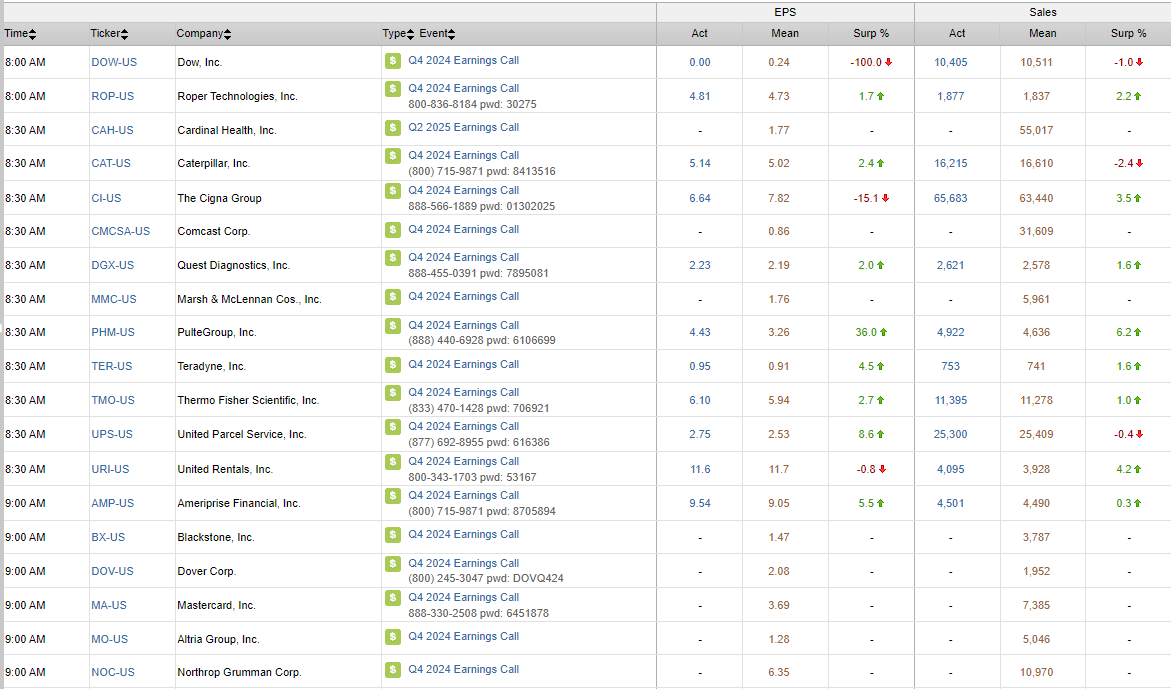Image resolution: width=1171 pixels, height=689 pixels.
Task: Click the earnings icon in The Cigna Group row
Action: pyautogui.click(x=393, y=191)
